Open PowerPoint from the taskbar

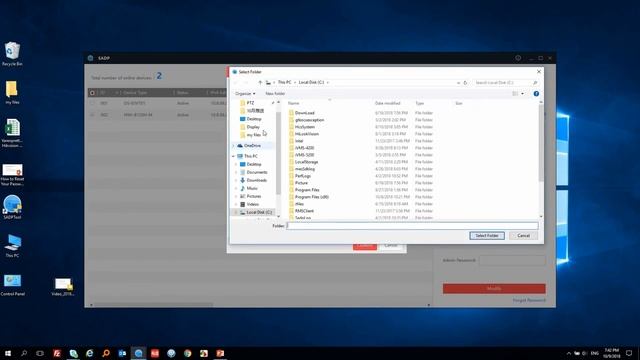coord(220,353)
